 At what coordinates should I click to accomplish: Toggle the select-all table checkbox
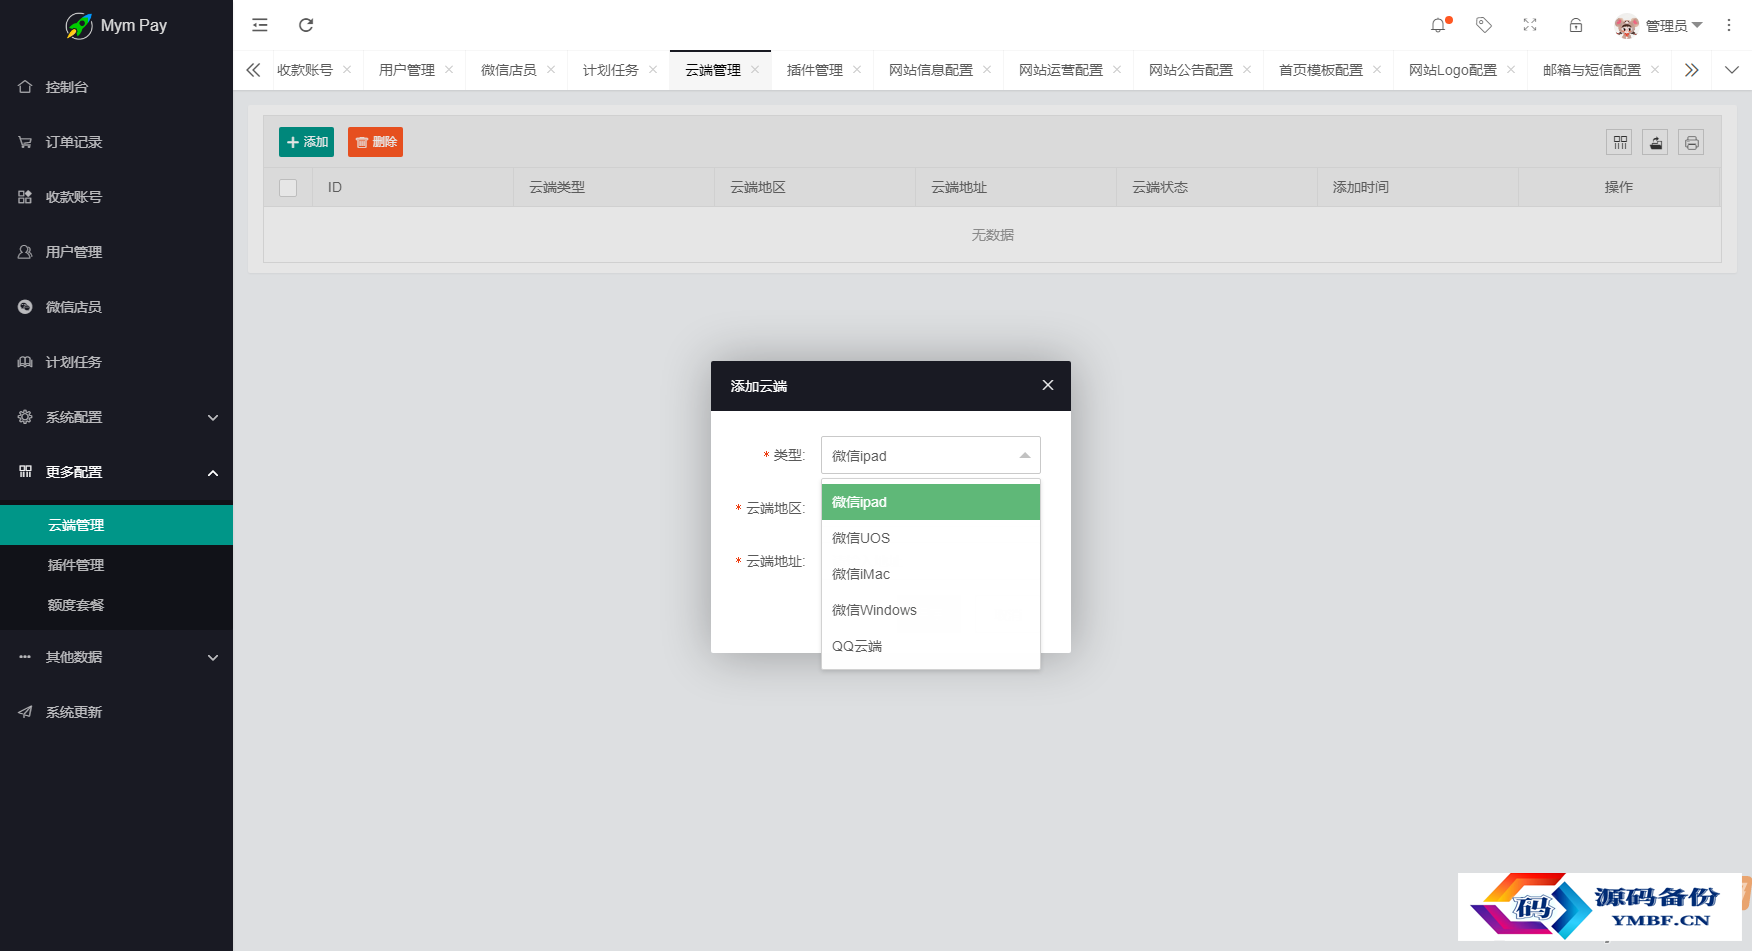pos(288,188)
